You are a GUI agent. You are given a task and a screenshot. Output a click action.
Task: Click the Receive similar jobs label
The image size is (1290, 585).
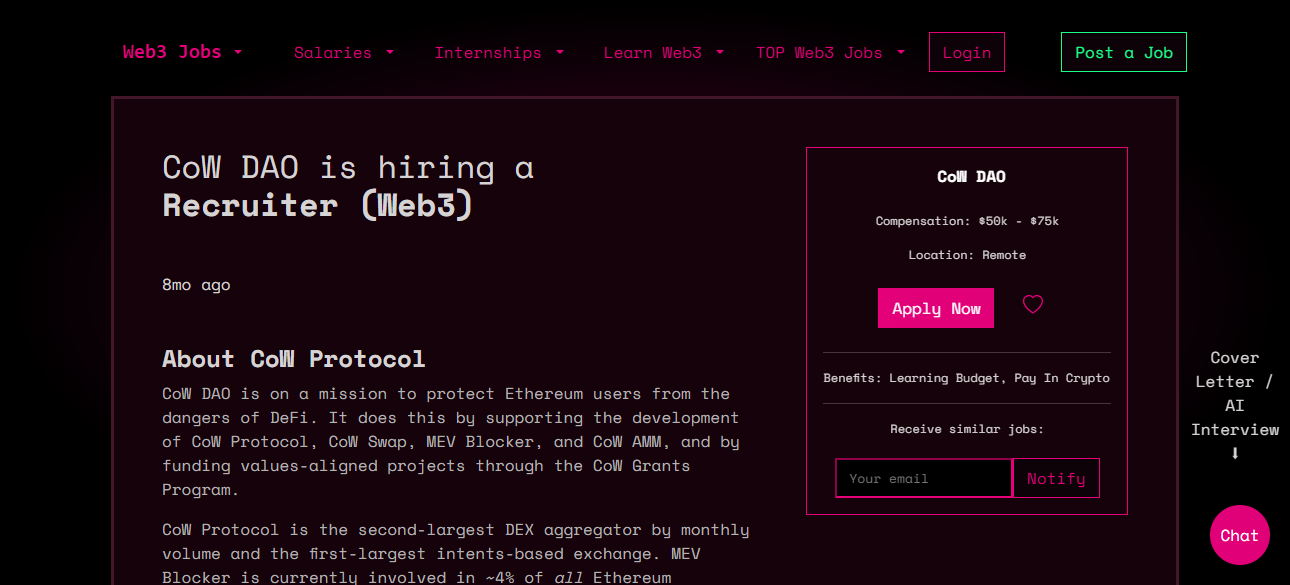tap(967, 429)
